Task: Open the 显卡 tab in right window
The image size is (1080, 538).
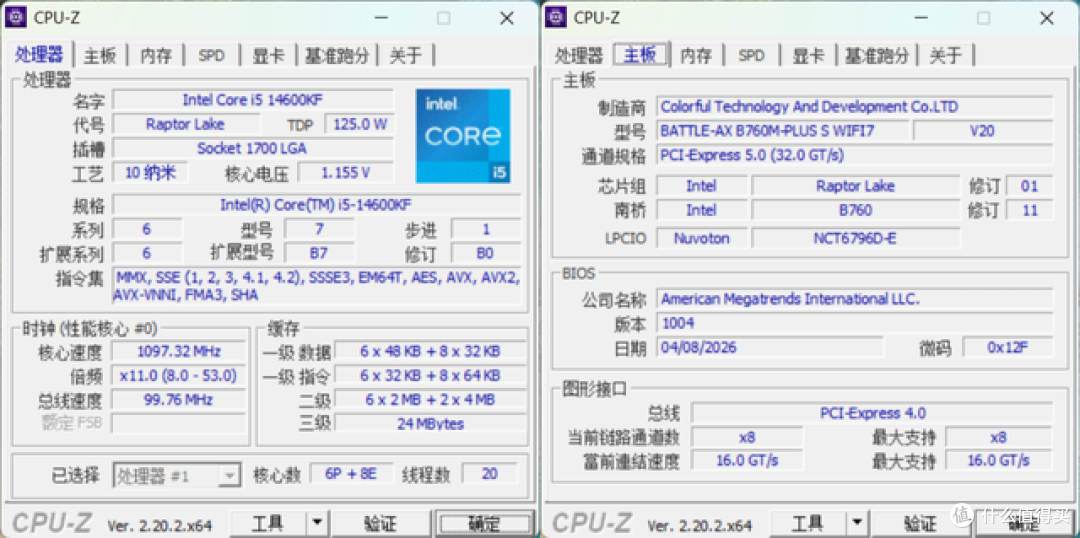Action: 809,56
